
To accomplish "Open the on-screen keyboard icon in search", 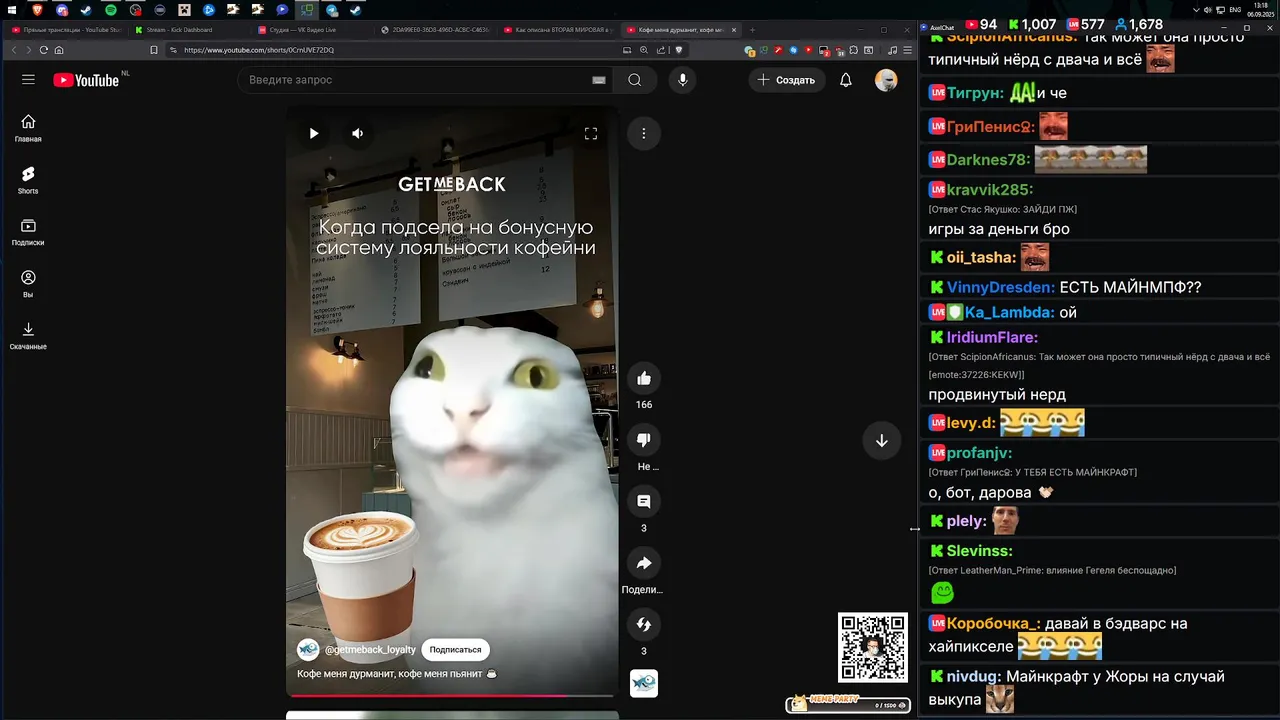I will click(x=599, y=80).
